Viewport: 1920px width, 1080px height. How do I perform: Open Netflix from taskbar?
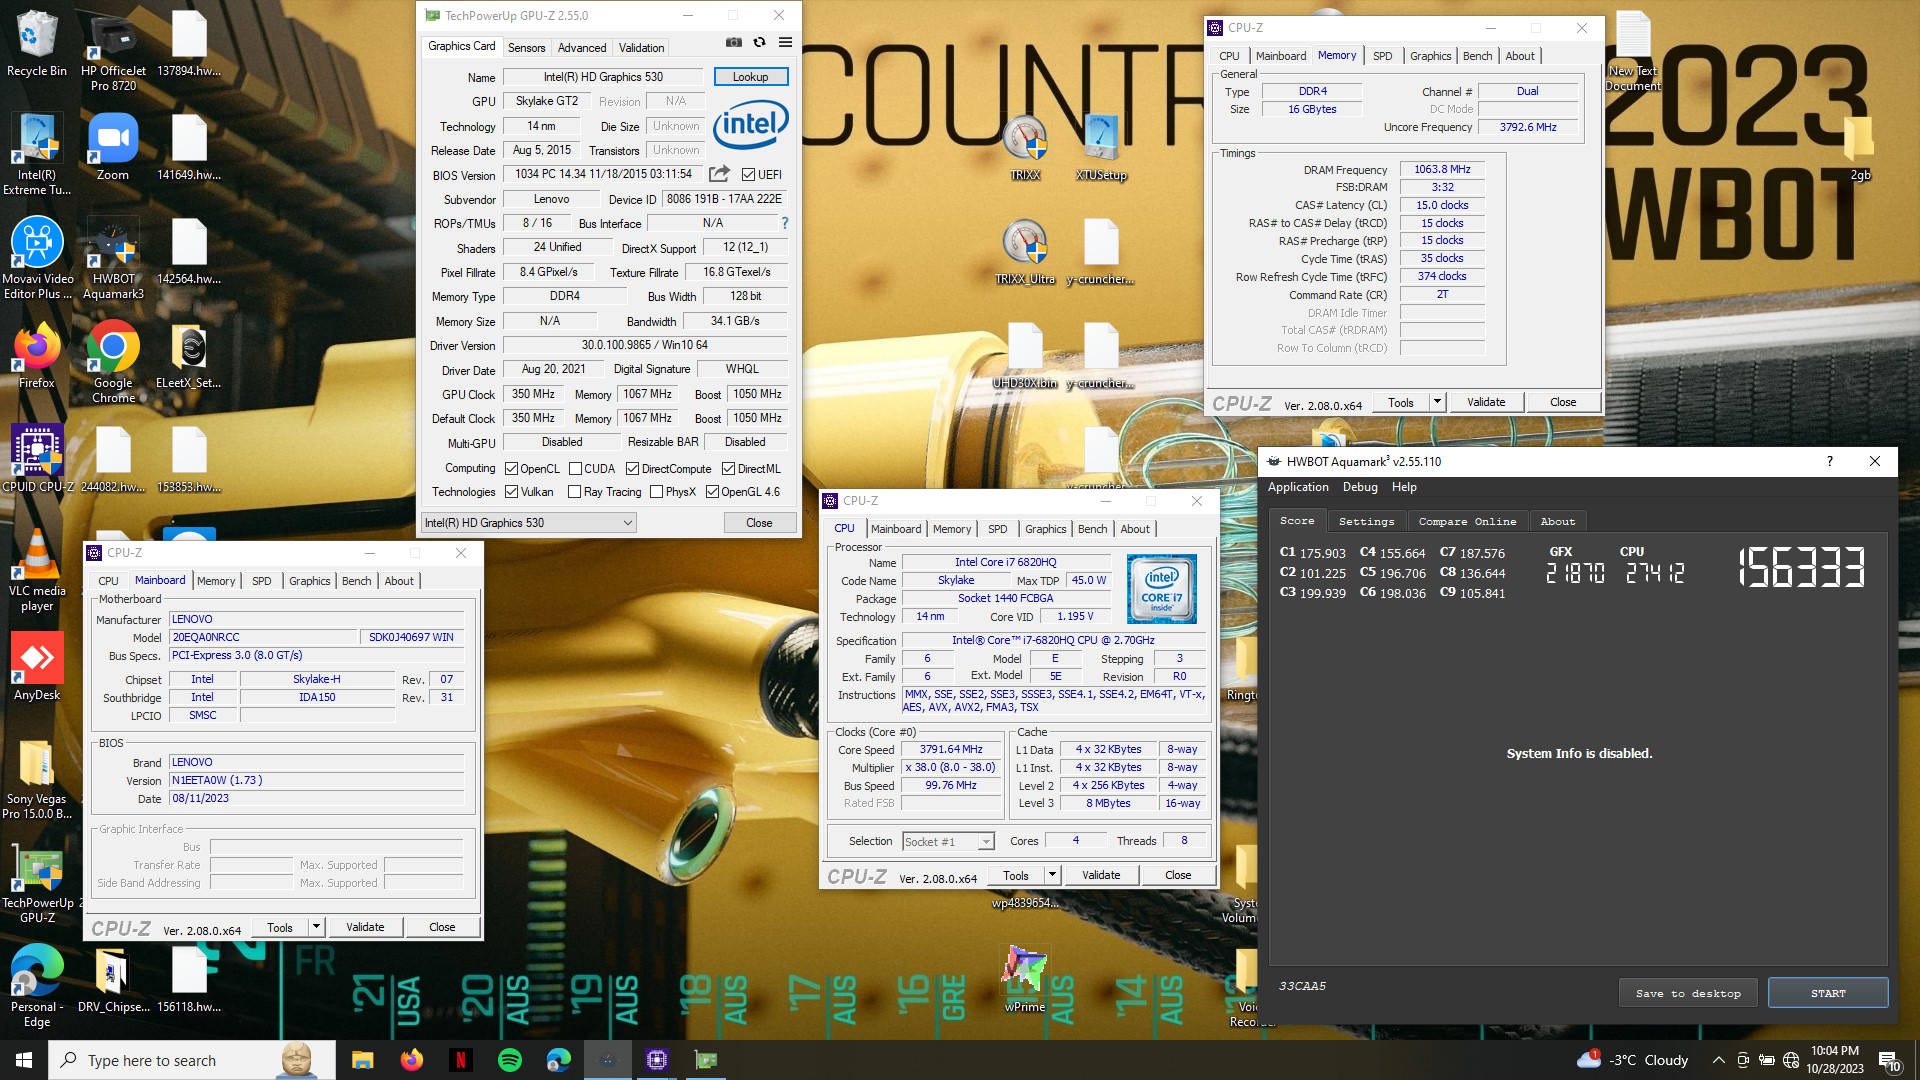(461, 1060)
